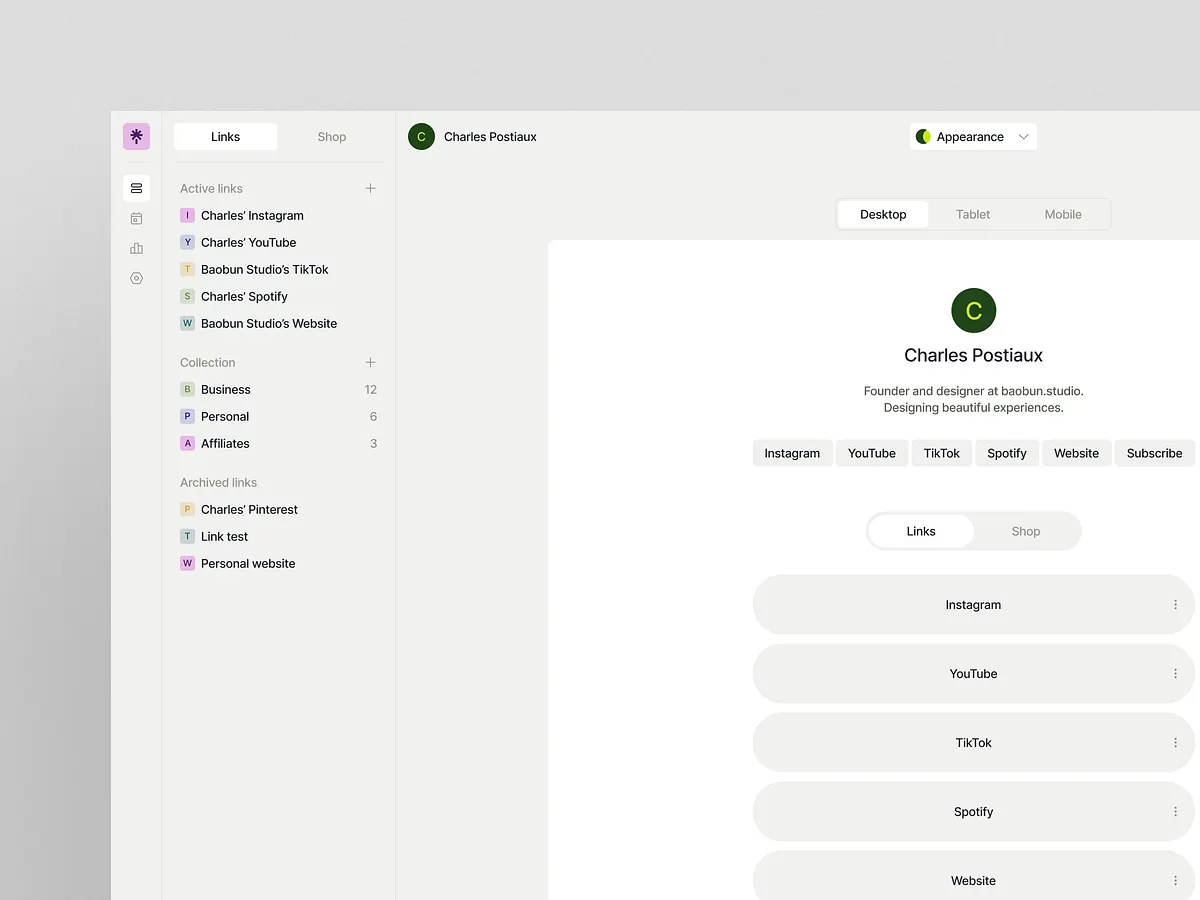Open the calendar icon in sidebar
This screenshot has width=1200, height=900.
136,218
